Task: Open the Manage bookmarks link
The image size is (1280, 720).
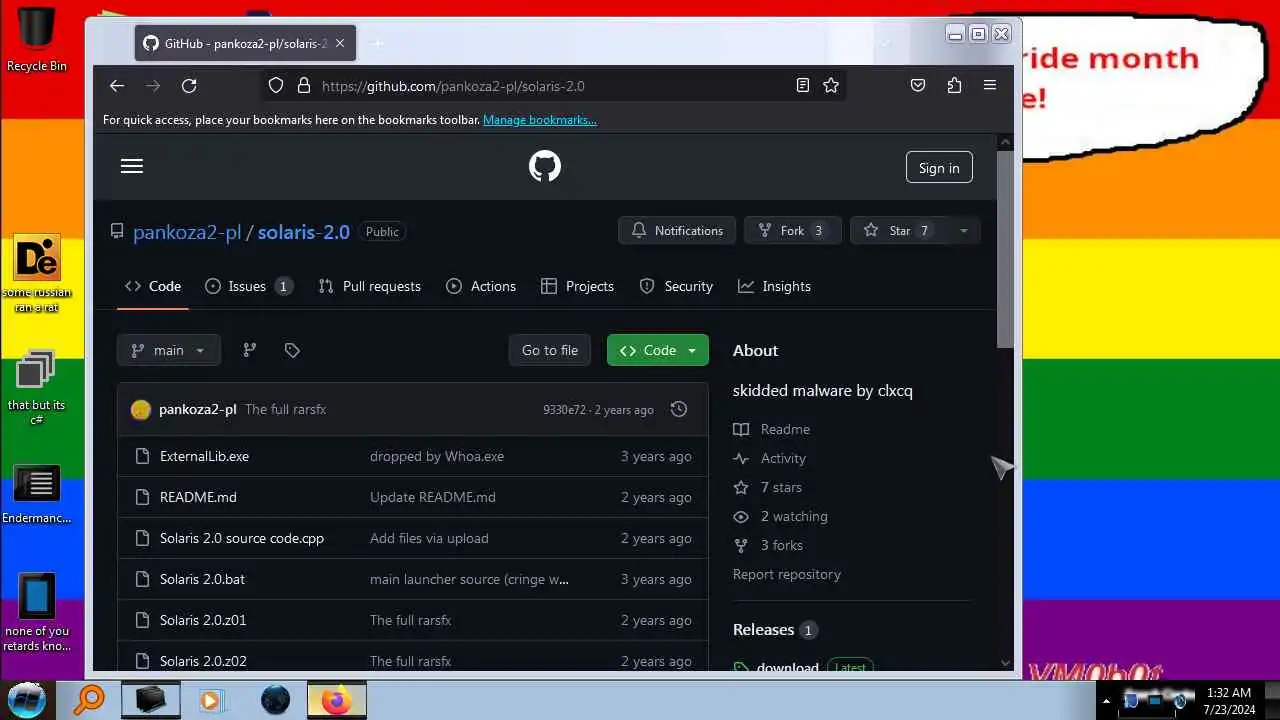Action: pyautogui.click(x=540, y=120)
